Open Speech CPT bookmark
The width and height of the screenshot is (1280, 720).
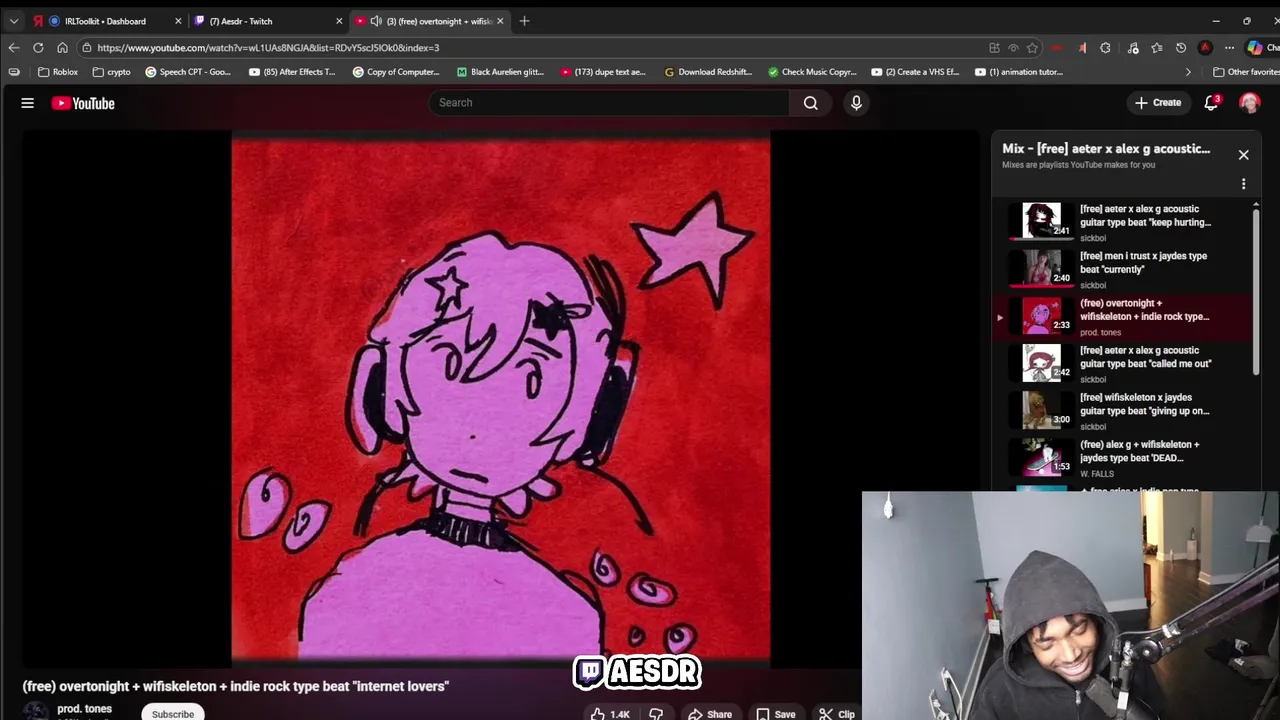[x=188, y=72]
